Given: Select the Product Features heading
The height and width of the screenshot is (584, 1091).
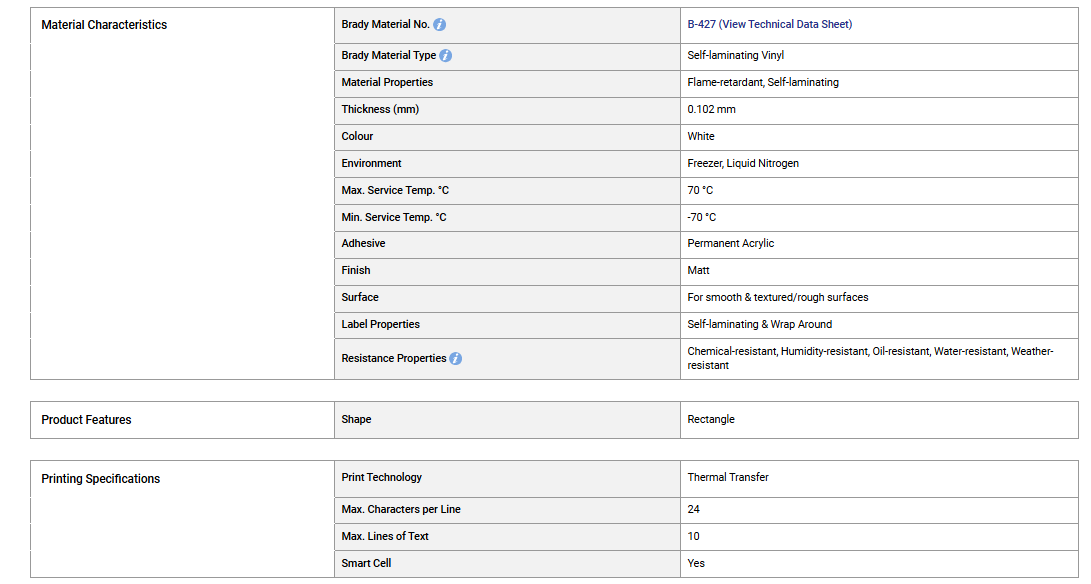Looking at the screenshot, I should coord(86,420).
